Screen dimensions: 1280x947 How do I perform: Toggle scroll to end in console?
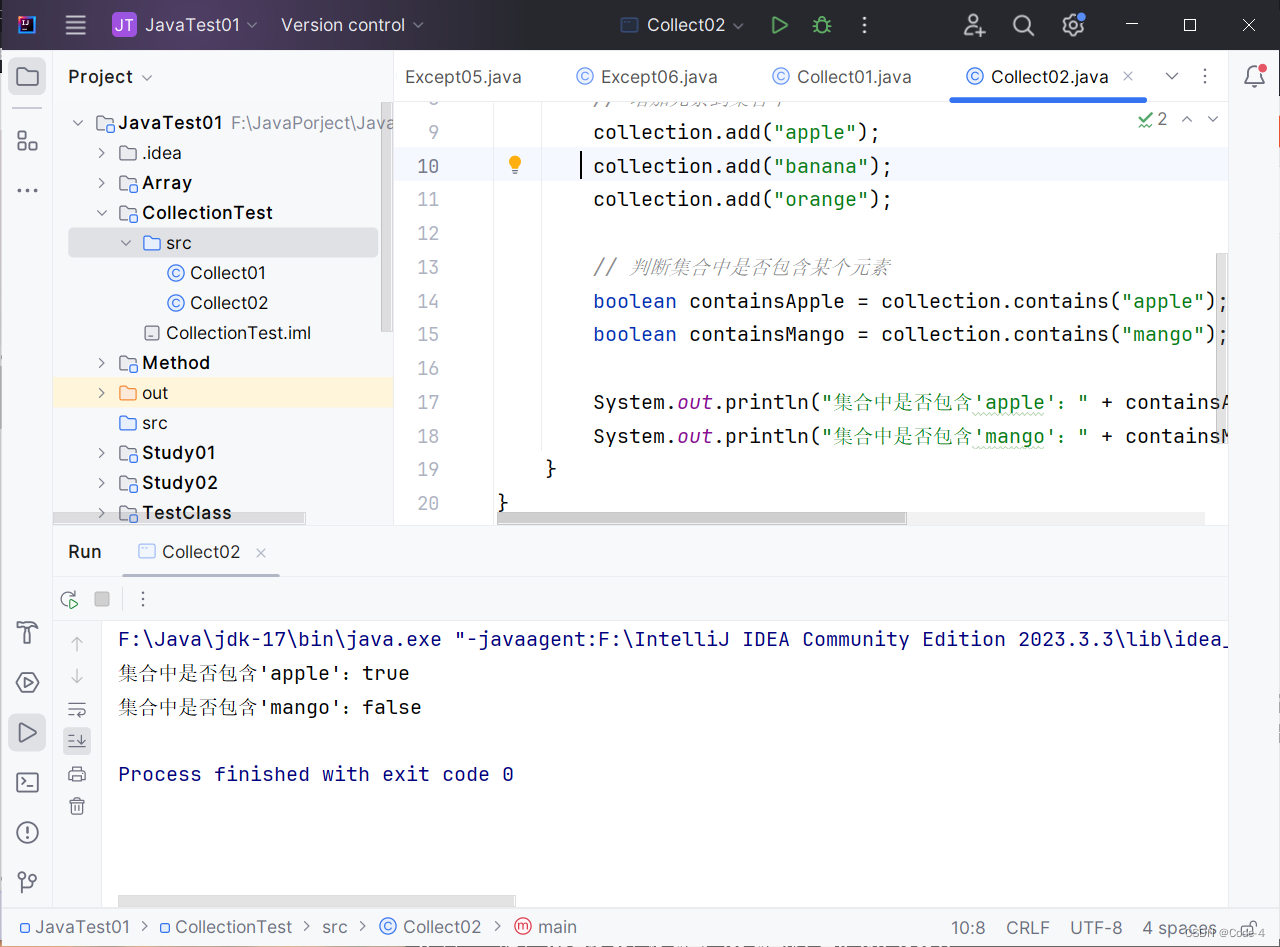tap(77, 741)
